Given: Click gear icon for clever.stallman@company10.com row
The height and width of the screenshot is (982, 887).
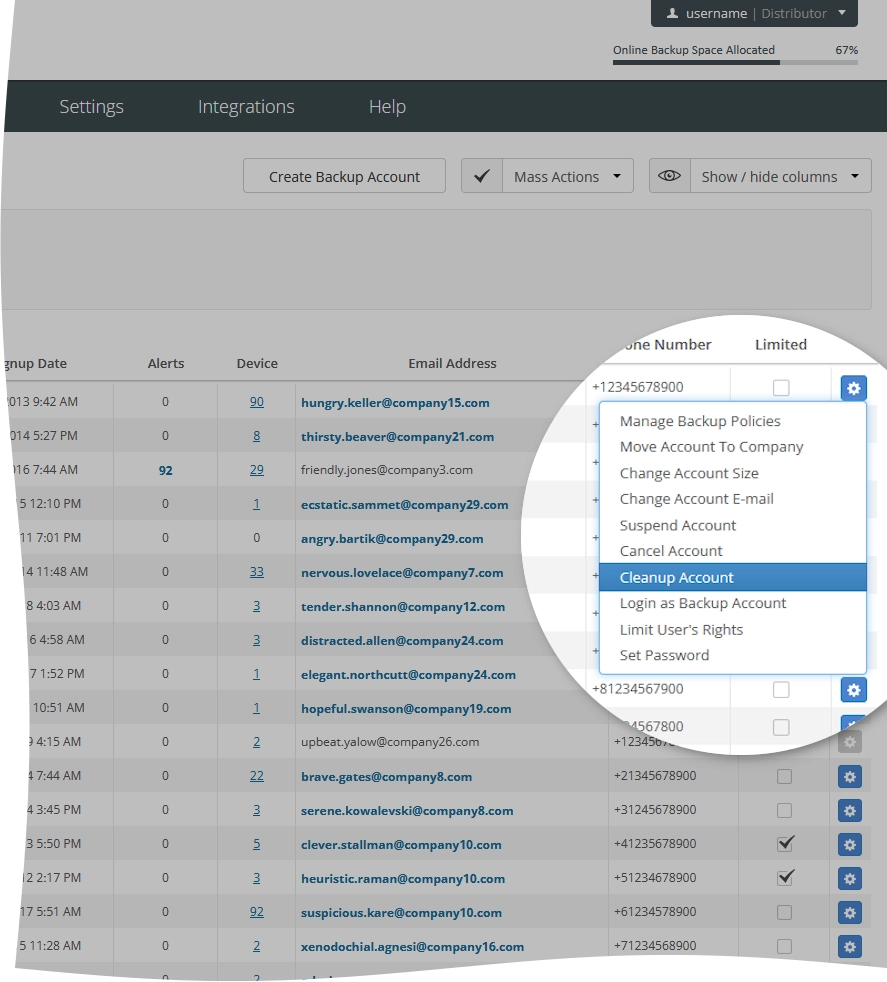Looking at the screenshot, I should pos(849,845).
